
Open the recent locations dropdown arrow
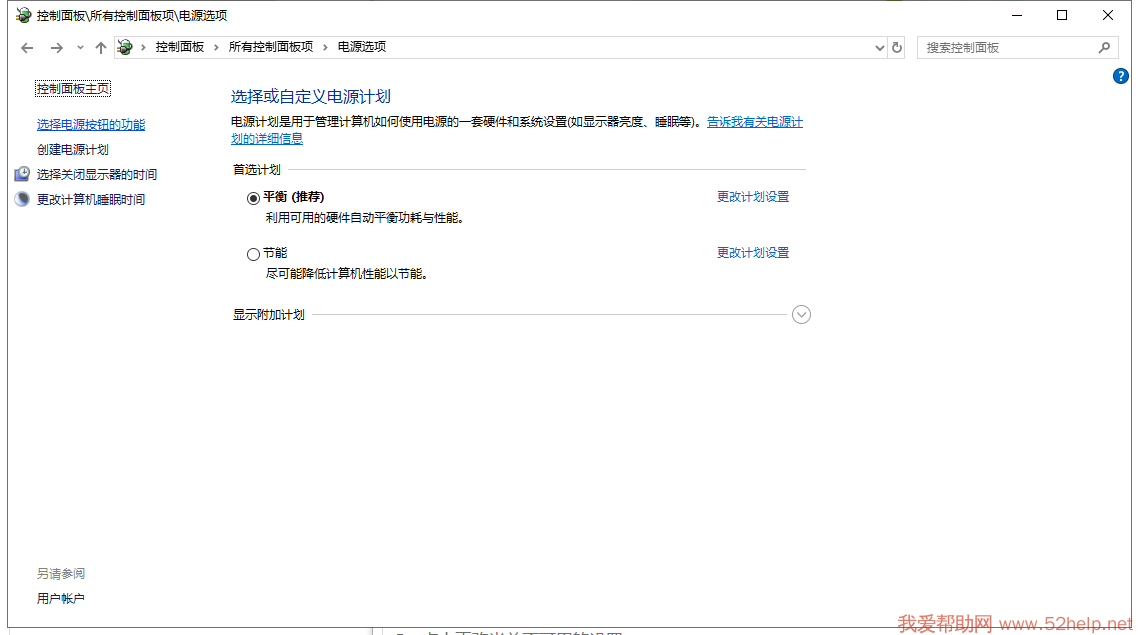click(x=80, y=48)
